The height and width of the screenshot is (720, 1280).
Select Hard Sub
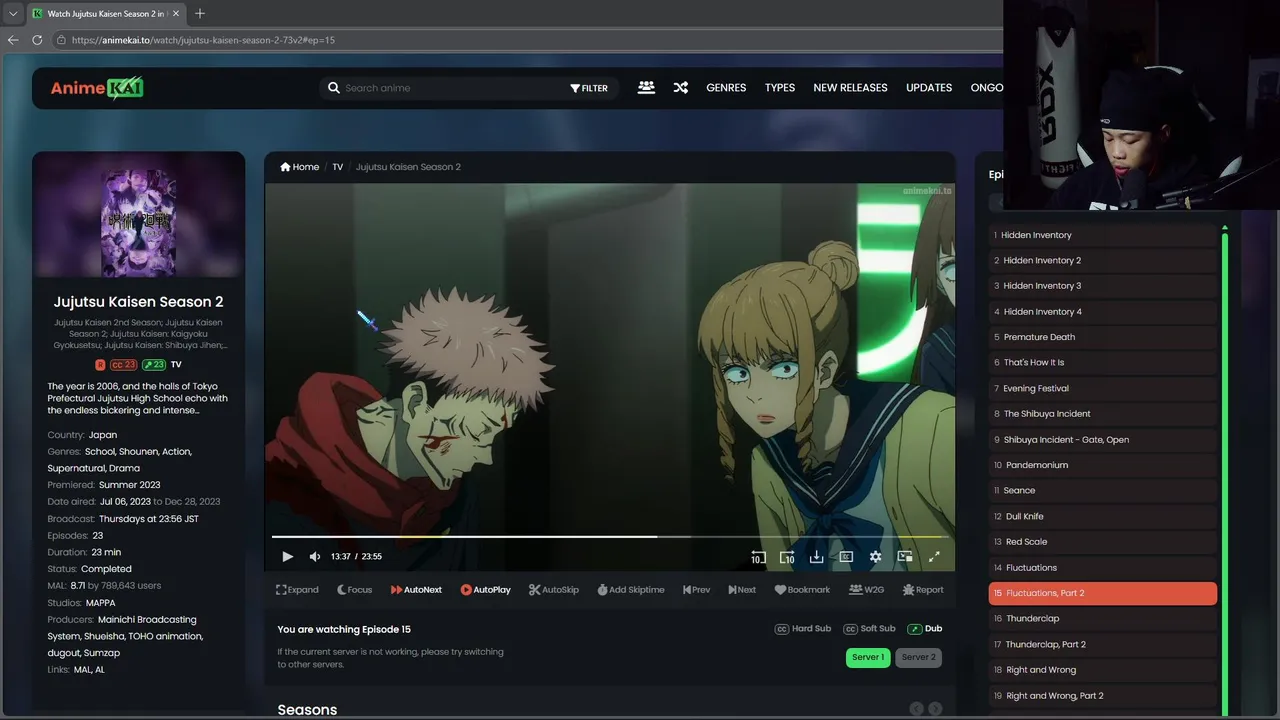click(803, 629)
